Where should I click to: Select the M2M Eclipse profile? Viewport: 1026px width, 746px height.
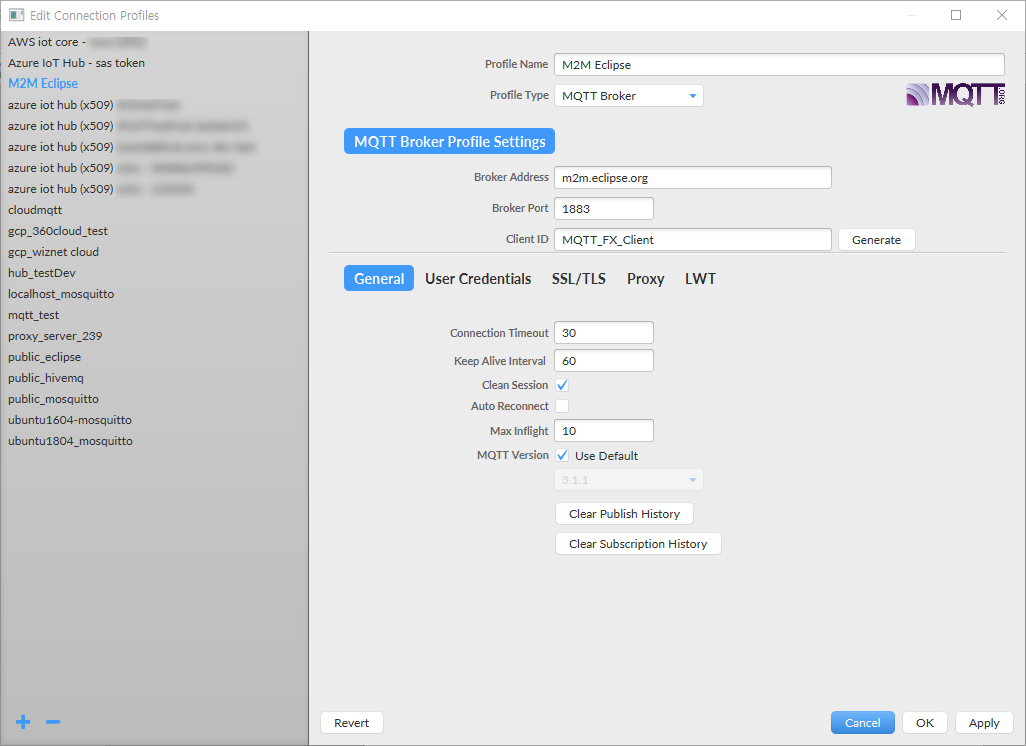click(154, 84)
